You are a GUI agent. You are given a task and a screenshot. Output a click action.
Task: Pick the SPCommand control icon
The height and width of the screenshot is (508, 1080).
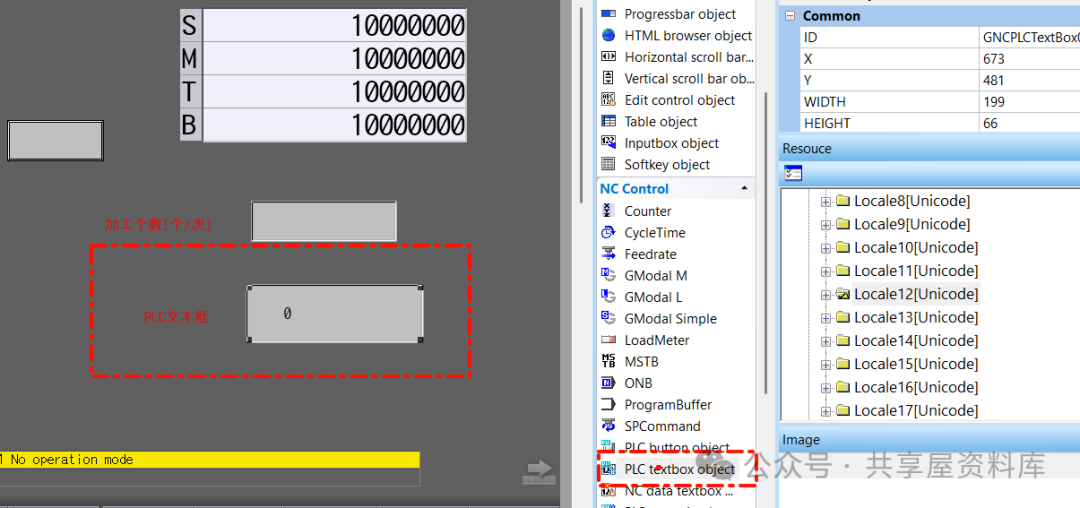tap(608, 426)
